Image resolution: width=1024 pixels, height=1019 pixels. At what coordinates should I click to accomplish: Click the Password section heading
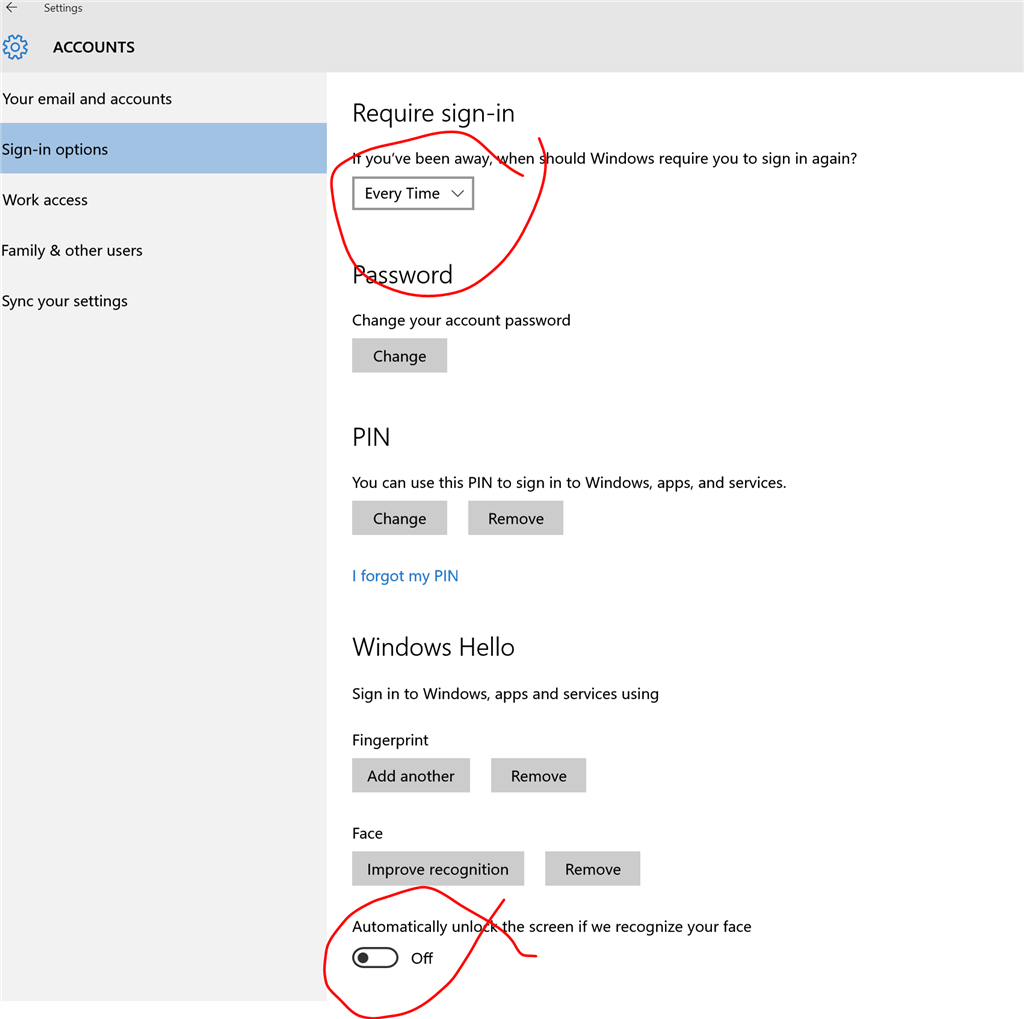402,275
